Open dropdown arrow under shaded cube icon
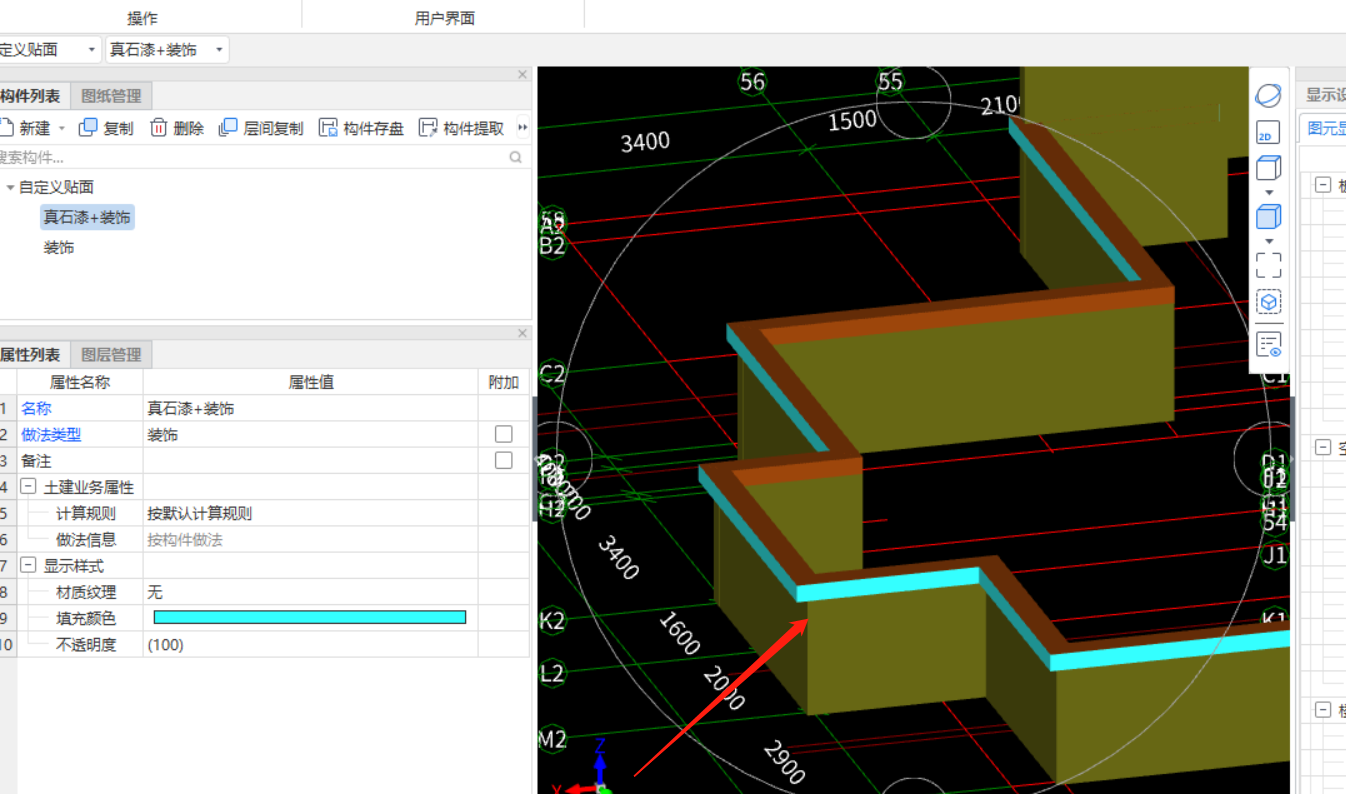Viewport: 1346px width, 794px height. tap(1269, 241)
